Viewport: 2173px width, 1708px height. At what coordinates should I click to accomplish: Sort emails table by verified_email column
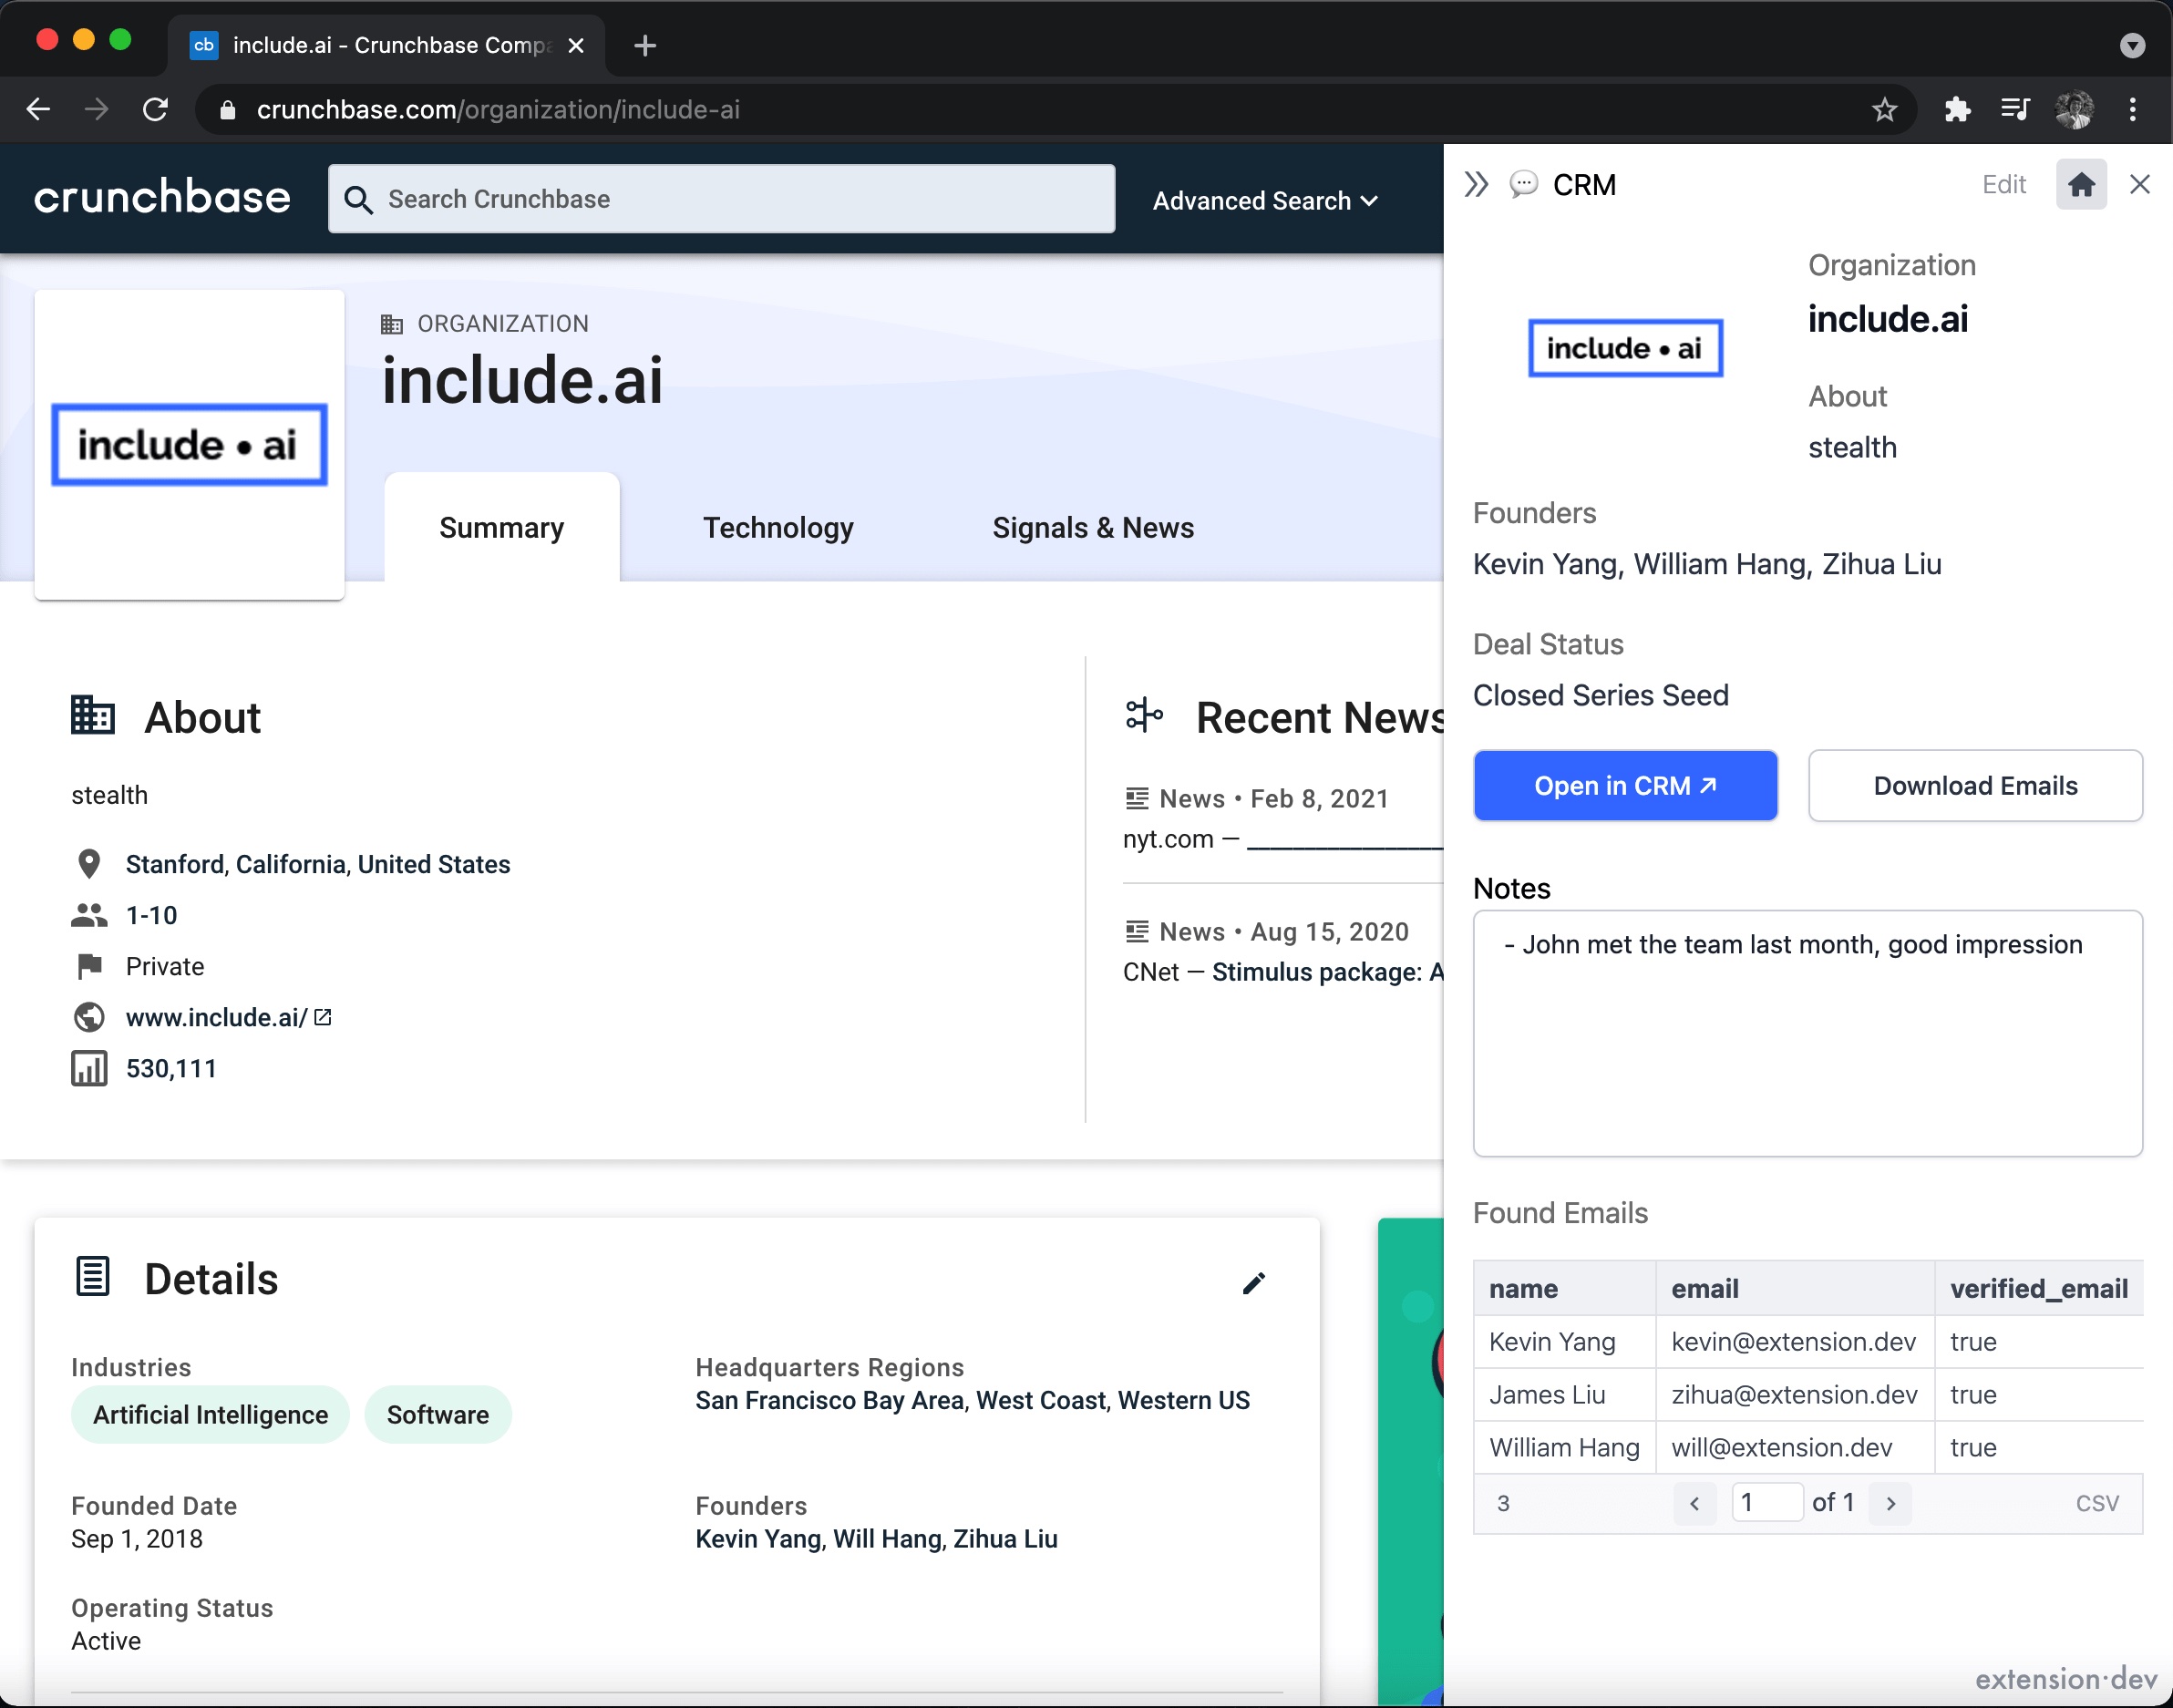pos(2038,1288)
